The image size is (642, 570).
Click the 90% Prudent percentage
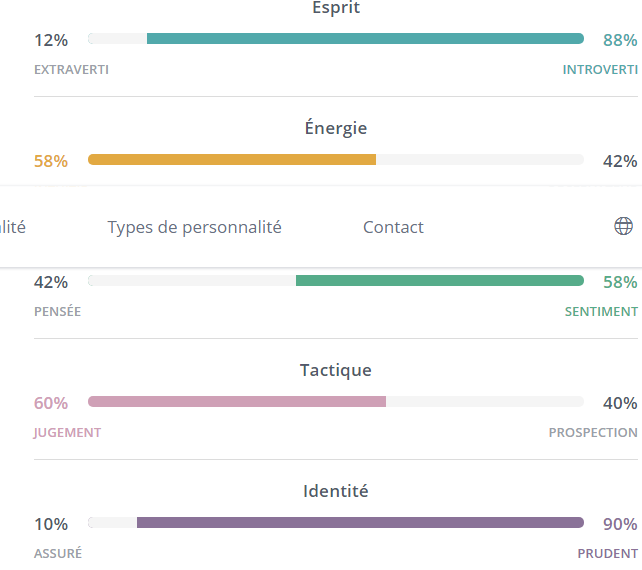[x=620, y=524]
